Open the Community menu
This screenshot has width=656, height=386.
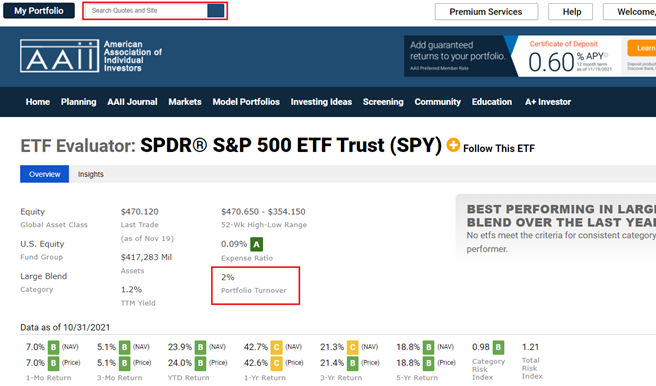(x=438, y=102)
